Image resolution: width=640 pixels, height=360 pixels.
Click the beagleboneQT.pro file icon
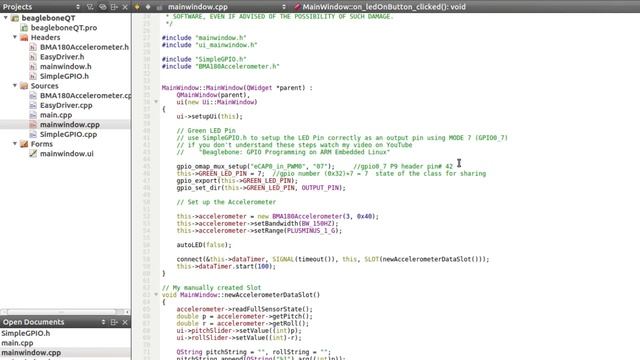(x=24, y=28)
